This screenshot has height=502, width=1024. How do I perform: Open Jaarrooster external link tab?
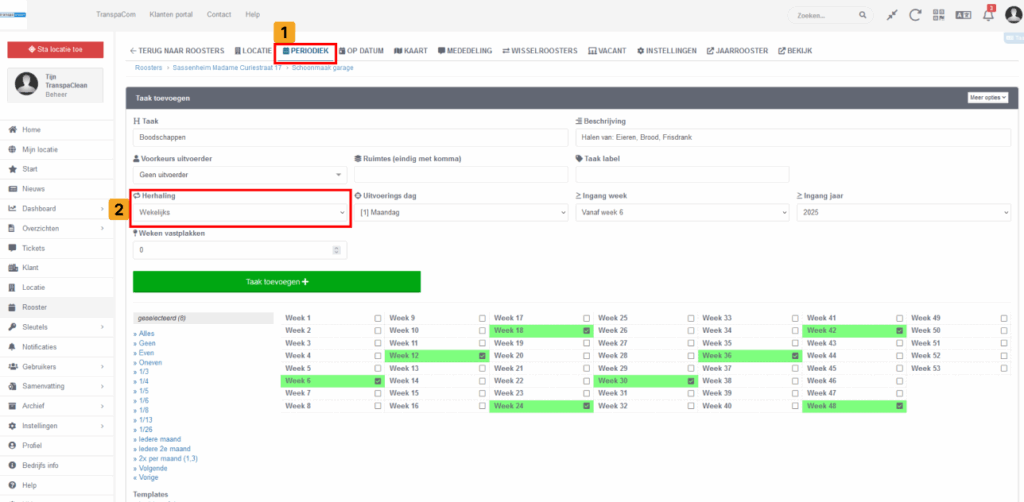click(x=737, y=51)
